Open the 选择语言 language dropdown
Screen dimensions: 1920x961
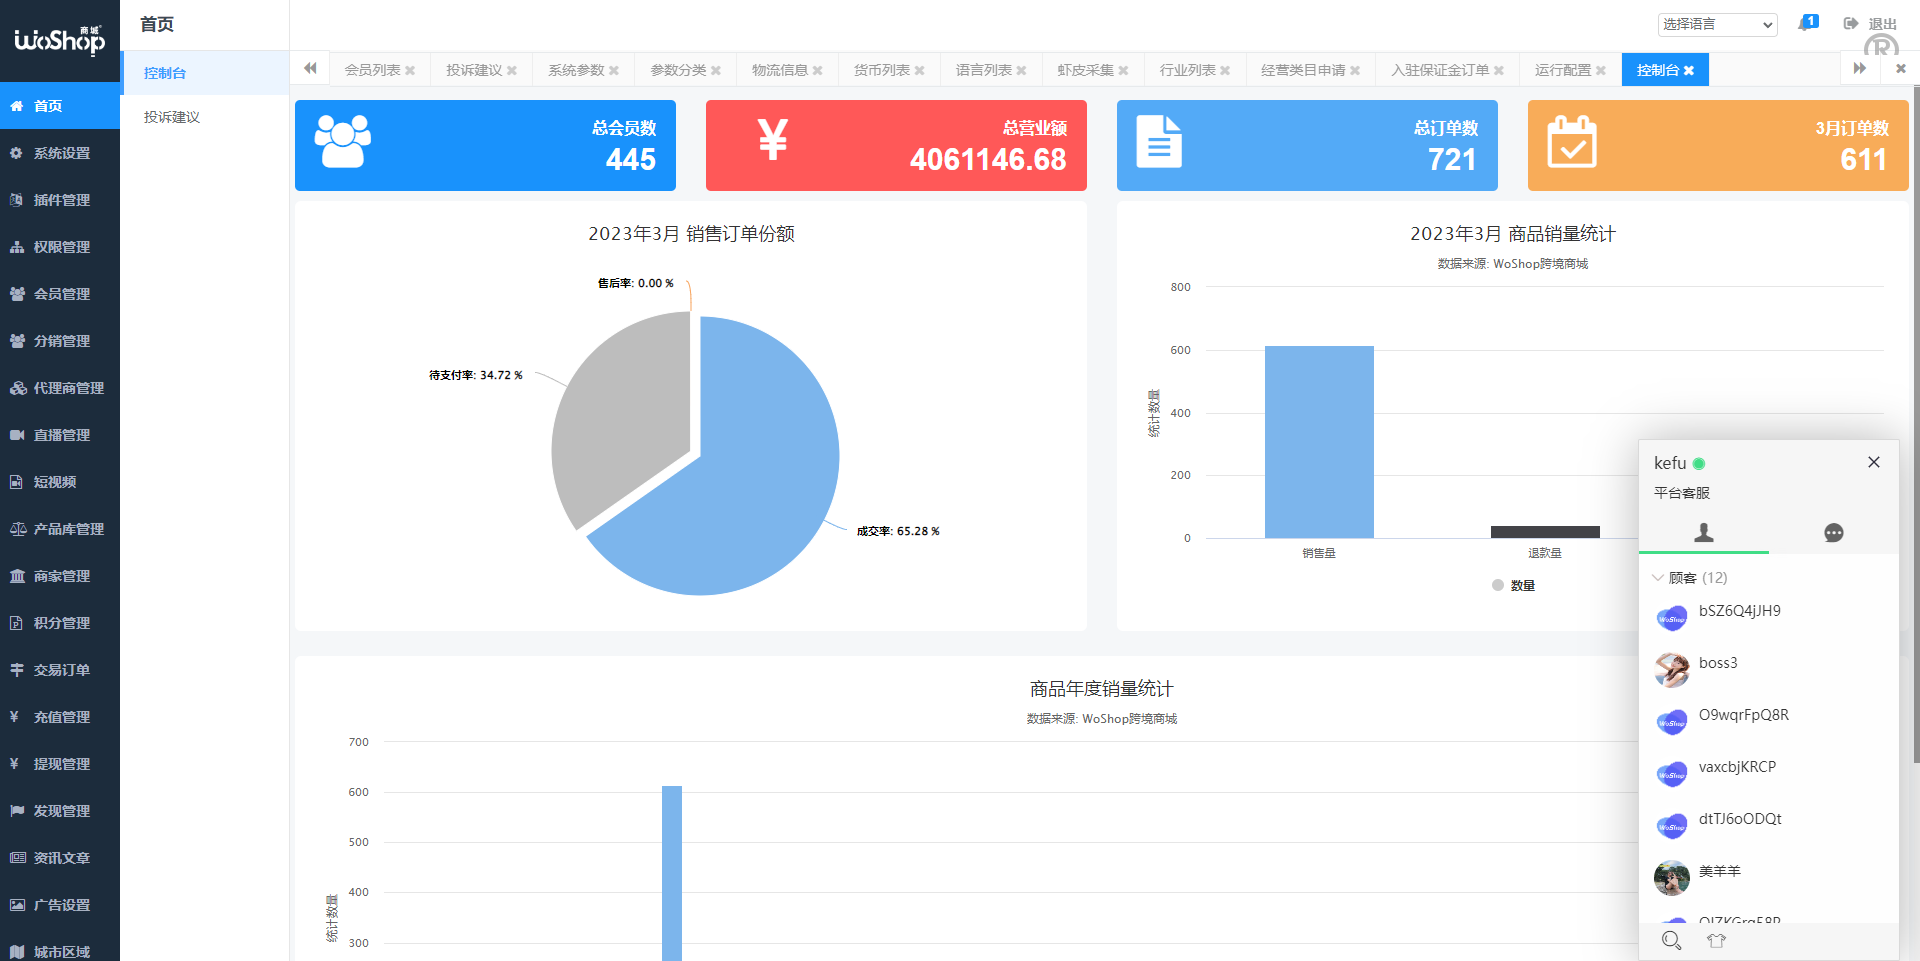[x=1717, y=24]
